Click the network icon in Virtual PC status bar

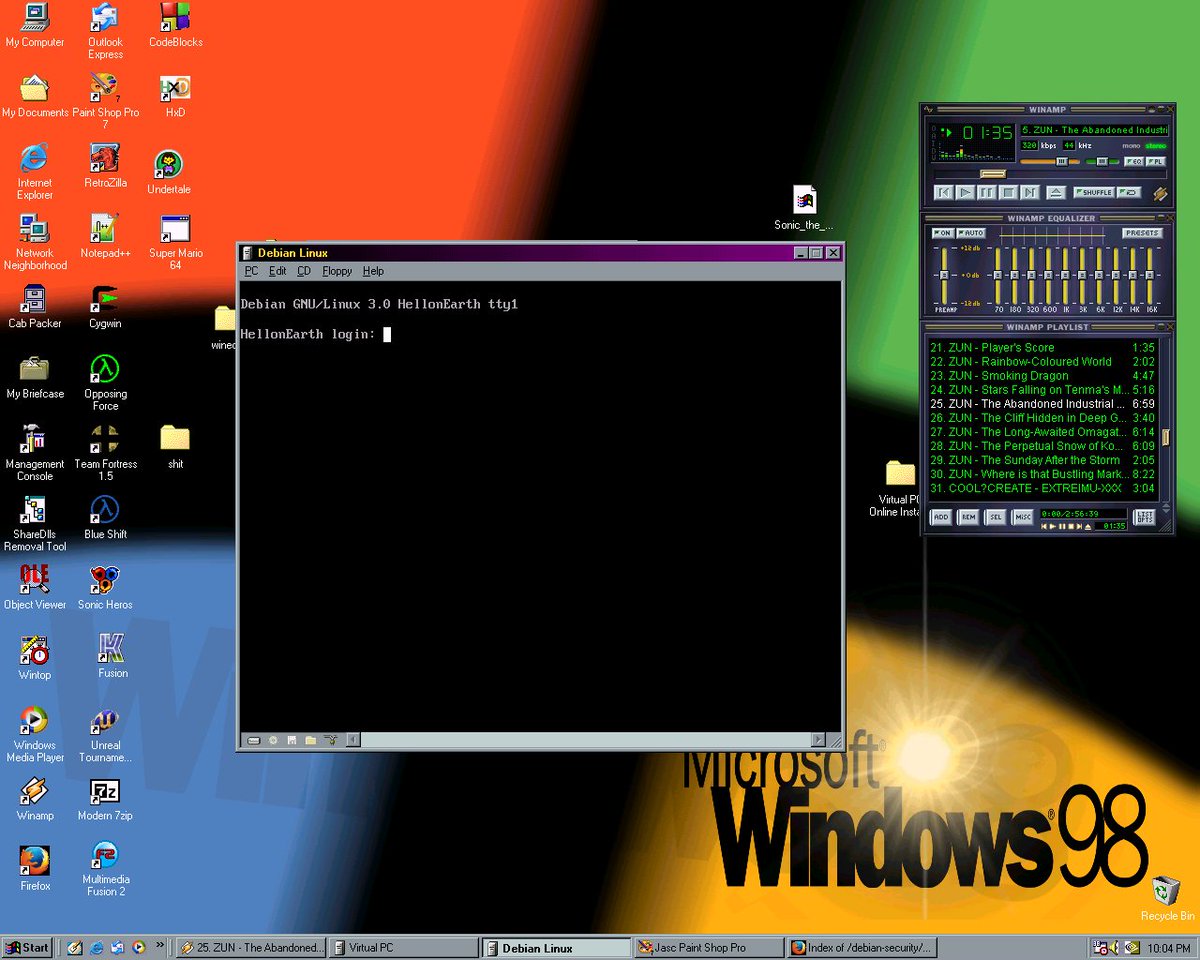pos(331,740)
